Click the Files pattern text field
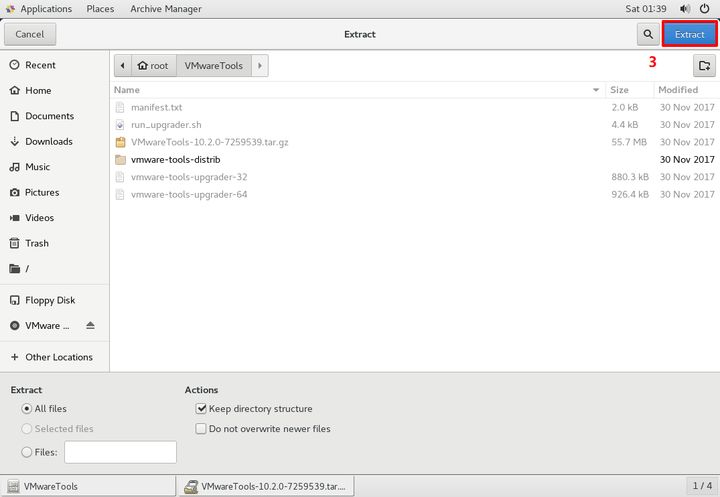 coord(120,452)
